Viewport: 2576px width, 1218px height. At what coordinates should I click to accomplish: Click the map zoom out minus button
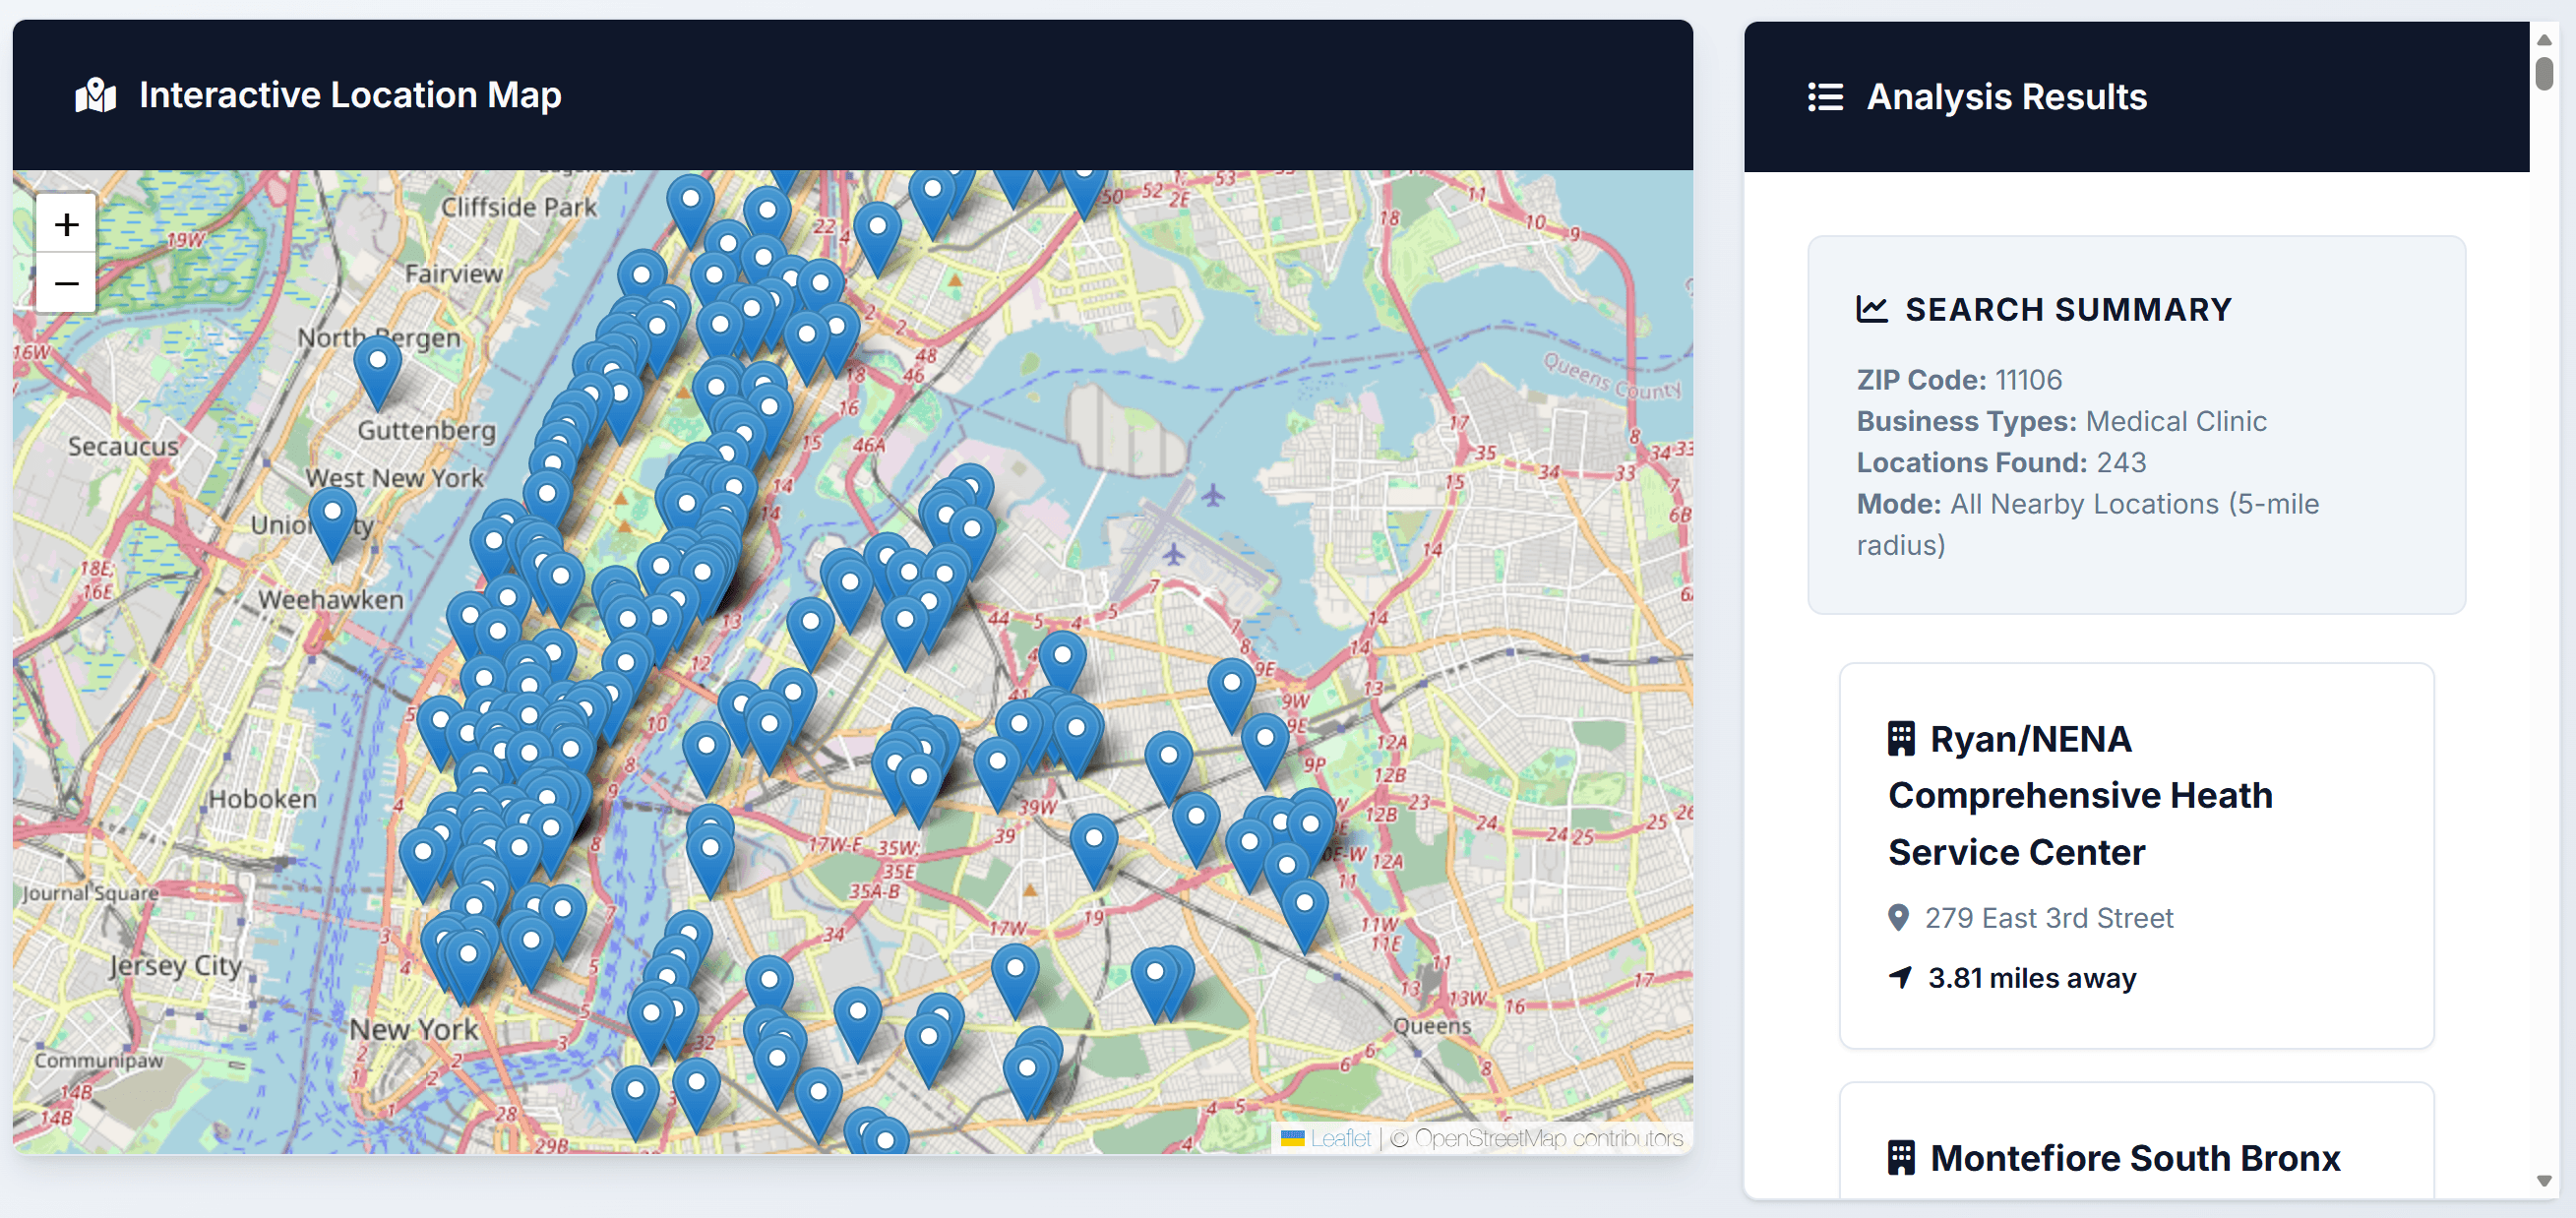[x=66, y=284]
